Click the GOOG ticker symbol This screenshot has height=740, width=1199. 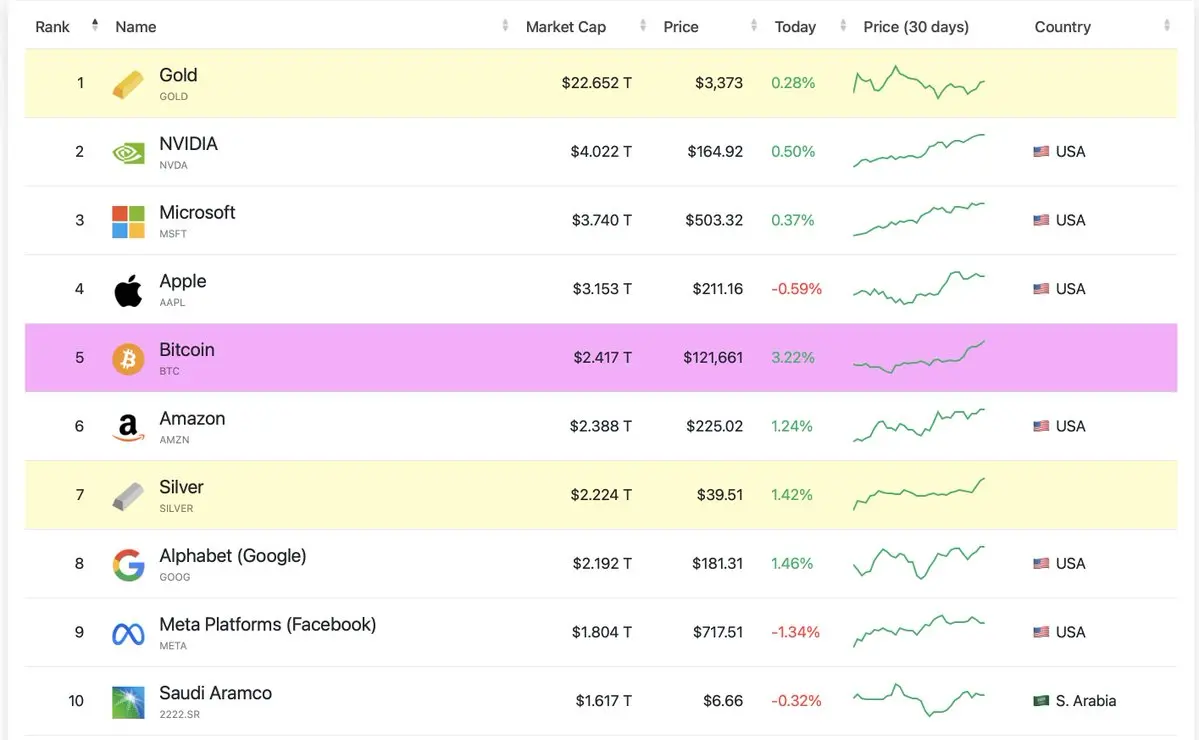click(x=174, y=577)
